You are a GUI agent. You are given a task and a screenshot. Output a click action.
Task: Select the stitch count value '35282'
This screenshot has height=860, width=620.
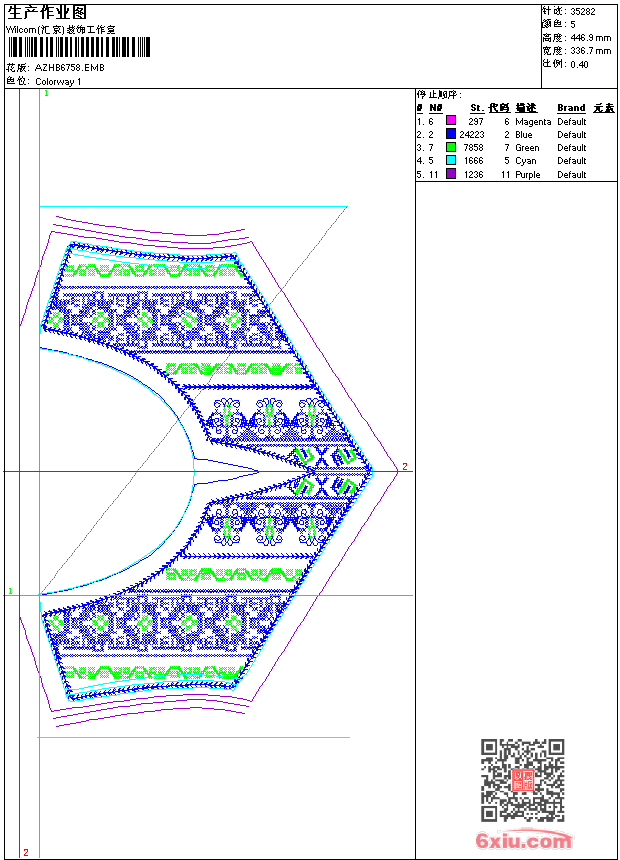point(583,12)
